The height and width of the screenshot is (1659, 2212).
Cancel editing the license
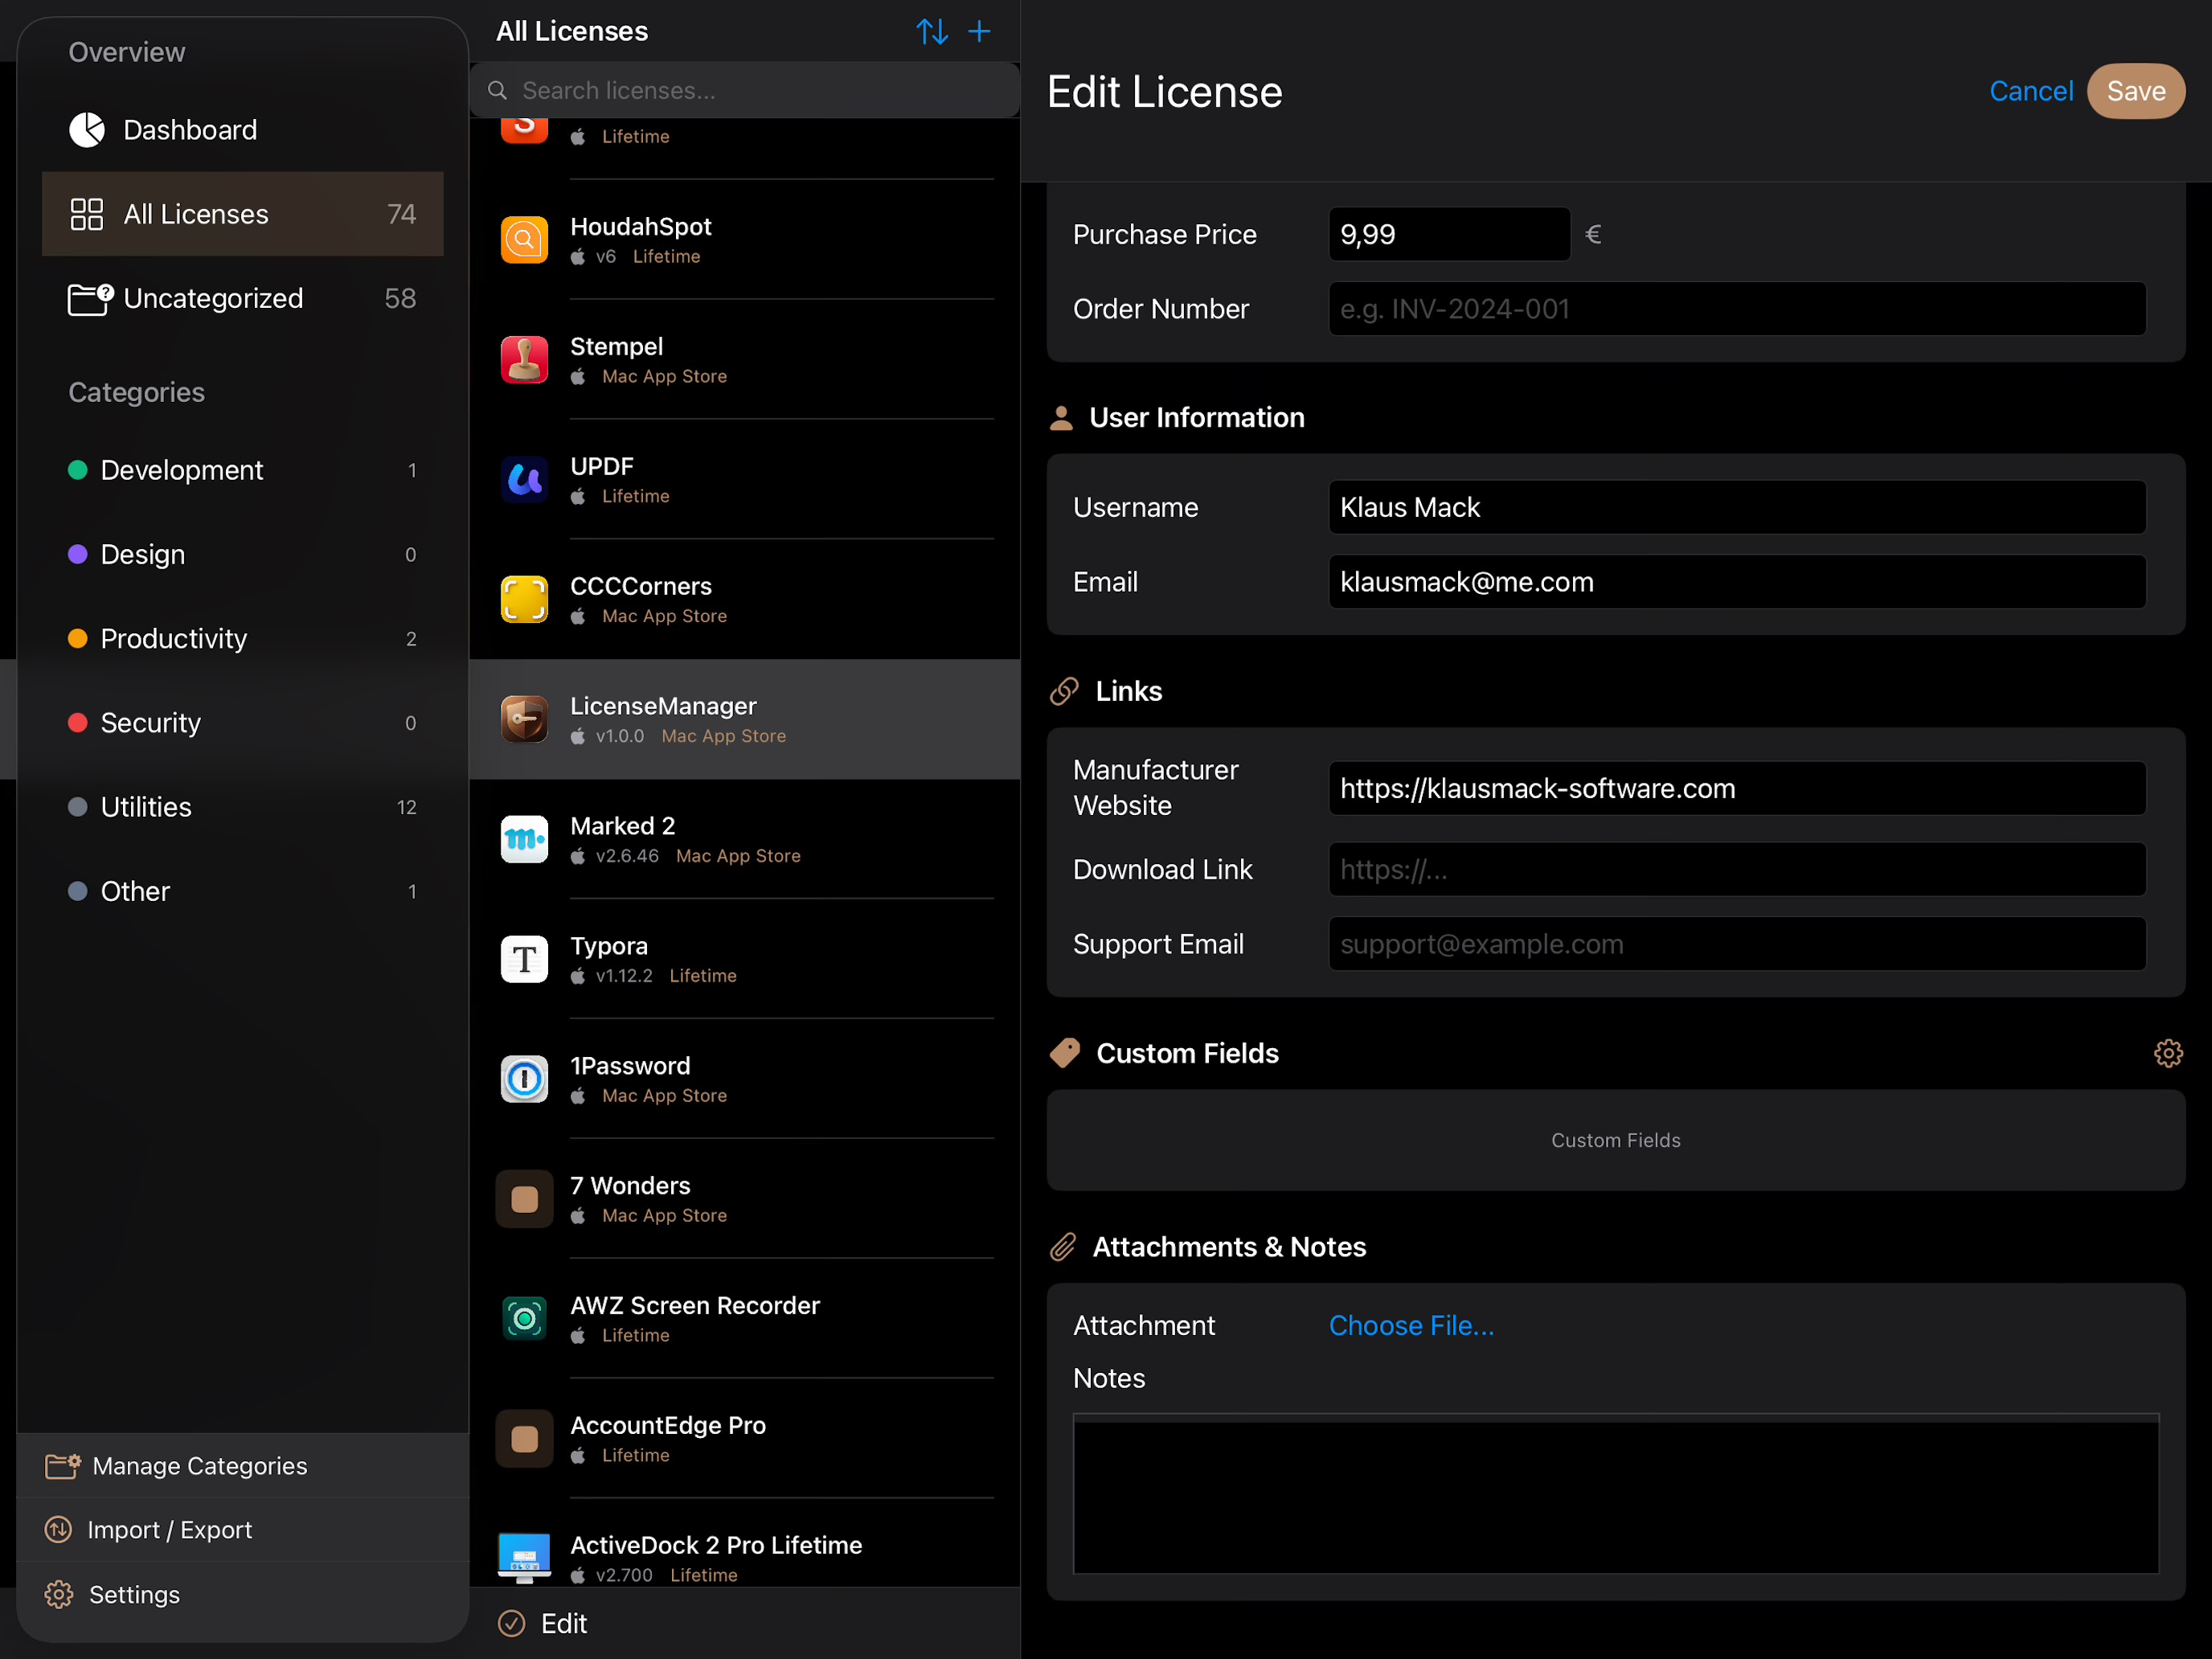pos(2031,91)
